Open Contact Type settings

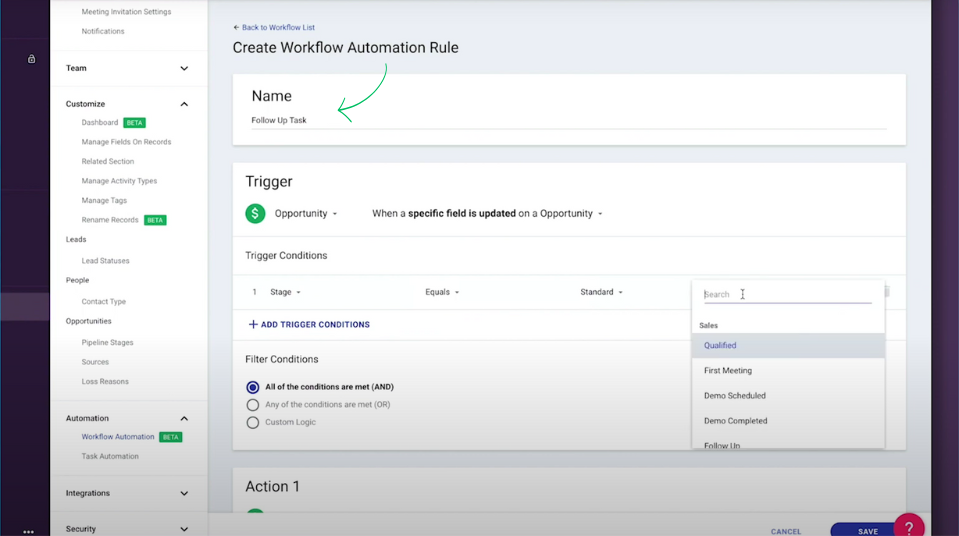click(x=104, y=302)
